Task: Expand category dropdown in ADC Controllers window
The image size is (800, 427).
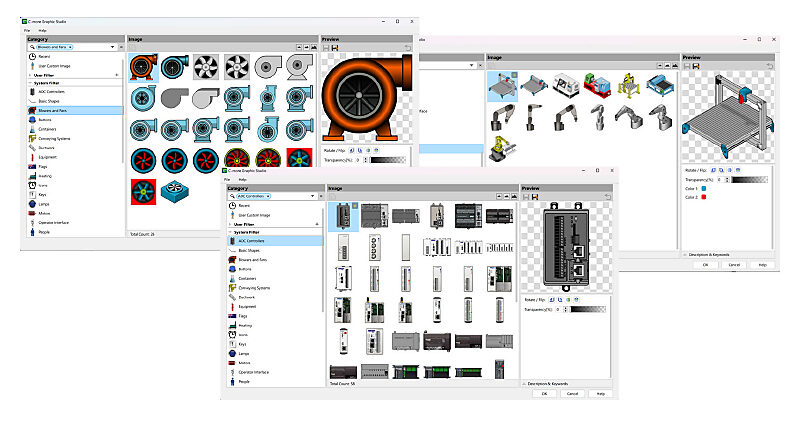Action: tap(313, 196)
